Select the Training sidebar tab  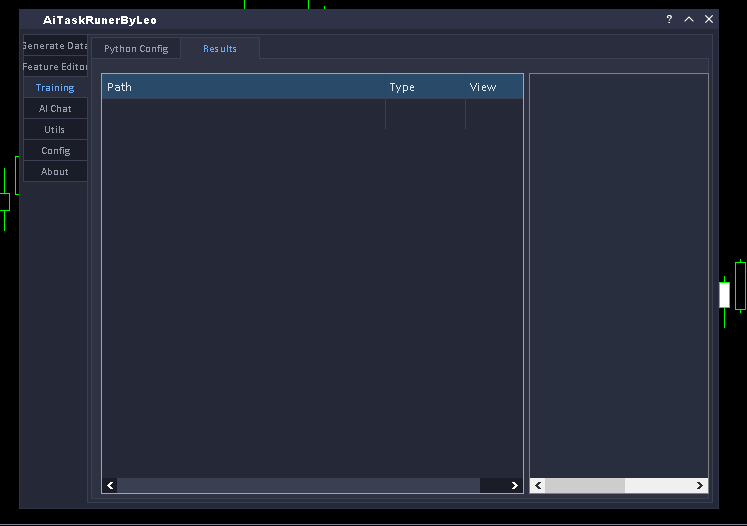coord(55,88)
